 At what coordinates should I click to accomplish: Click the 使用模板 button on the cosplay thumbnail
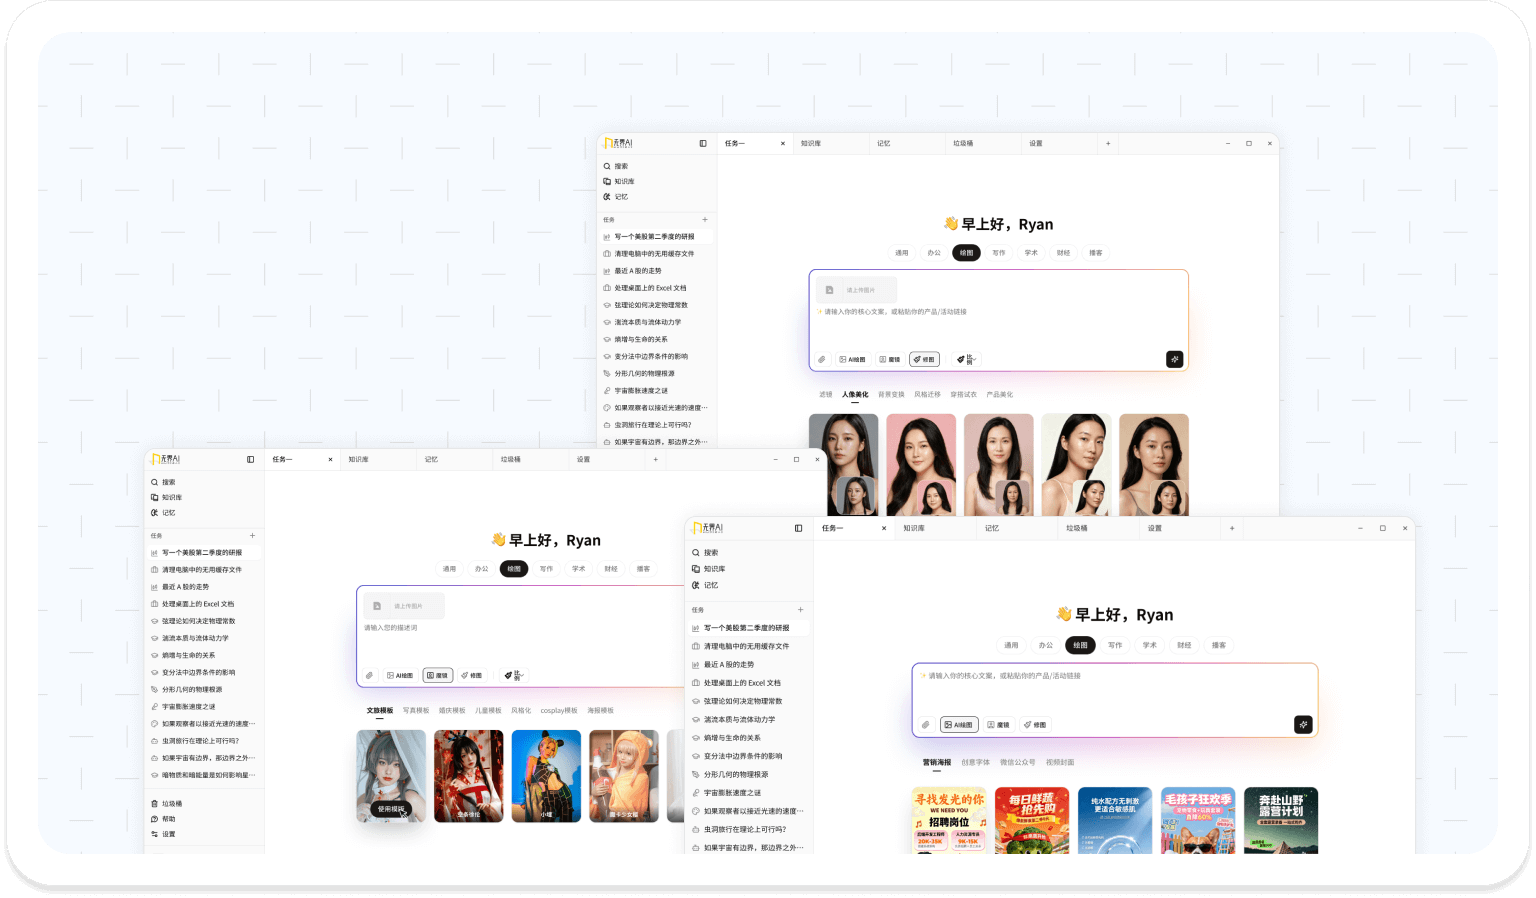390,809
